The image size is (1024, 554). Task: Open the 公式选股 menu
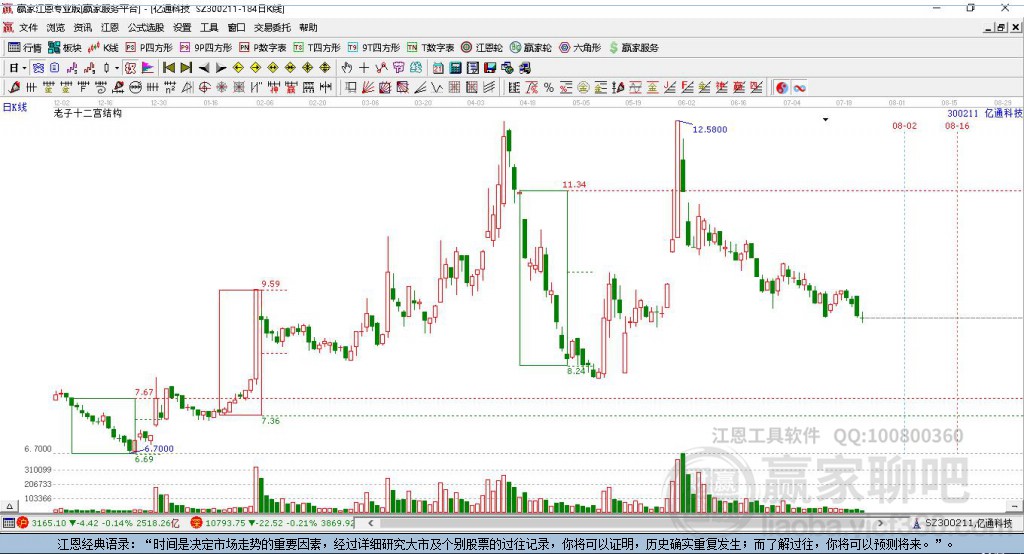tap(146, 27)
